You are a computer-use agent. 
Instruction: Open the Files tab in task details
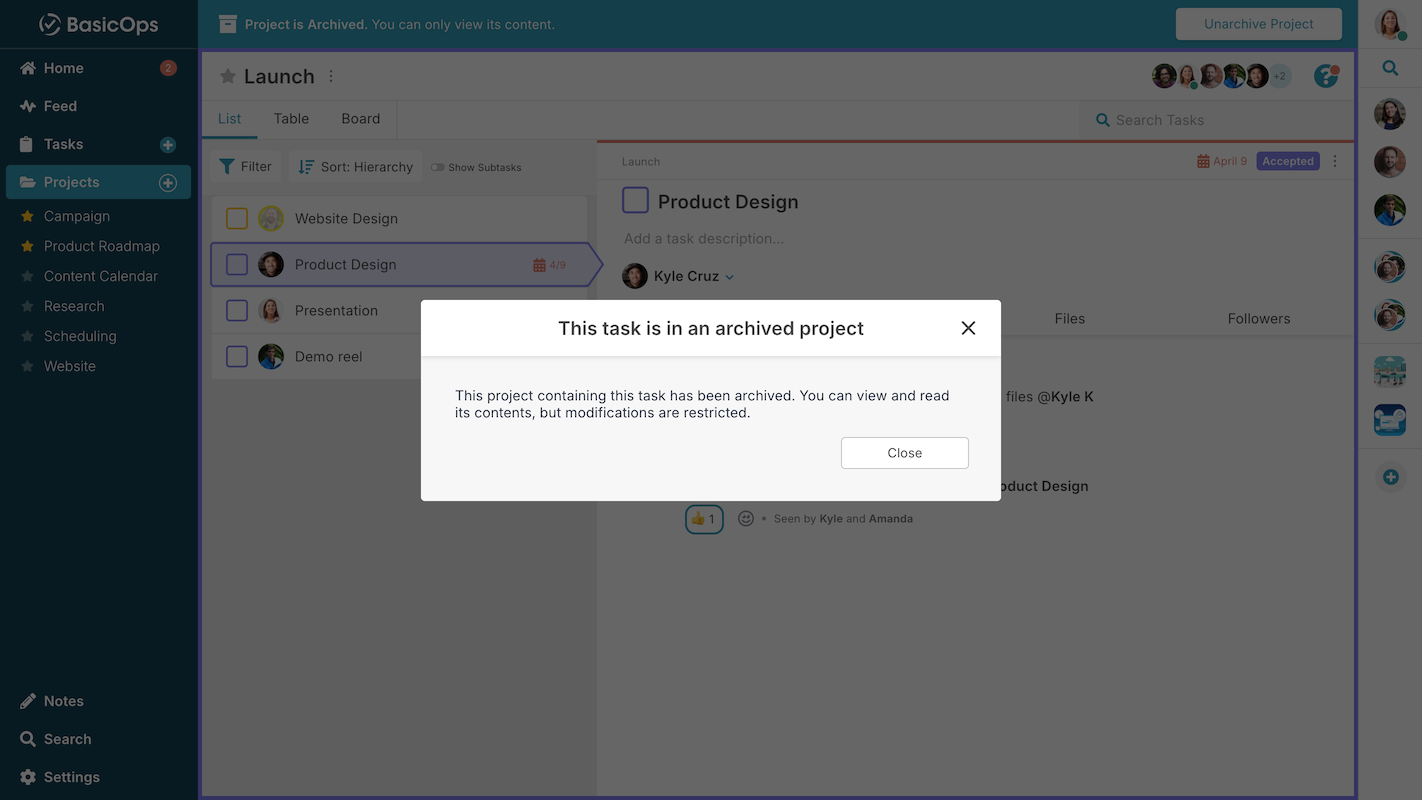tap(1069, 318)
